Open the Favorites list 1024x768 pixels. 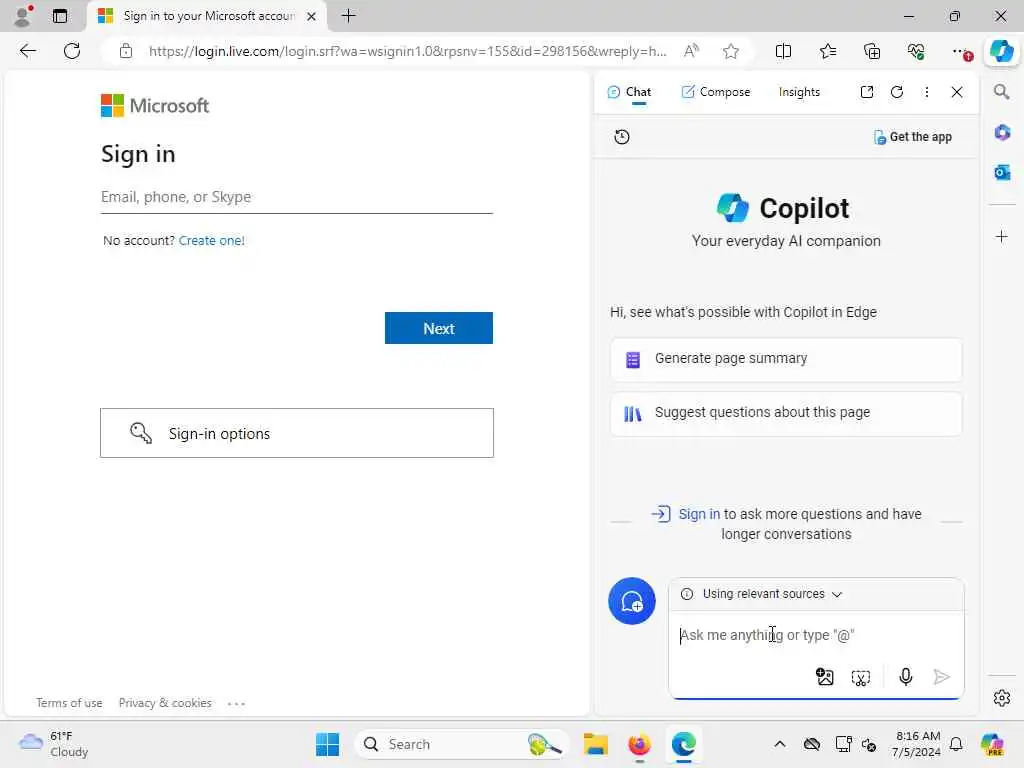pyautogui.click(x=827, y=51)
